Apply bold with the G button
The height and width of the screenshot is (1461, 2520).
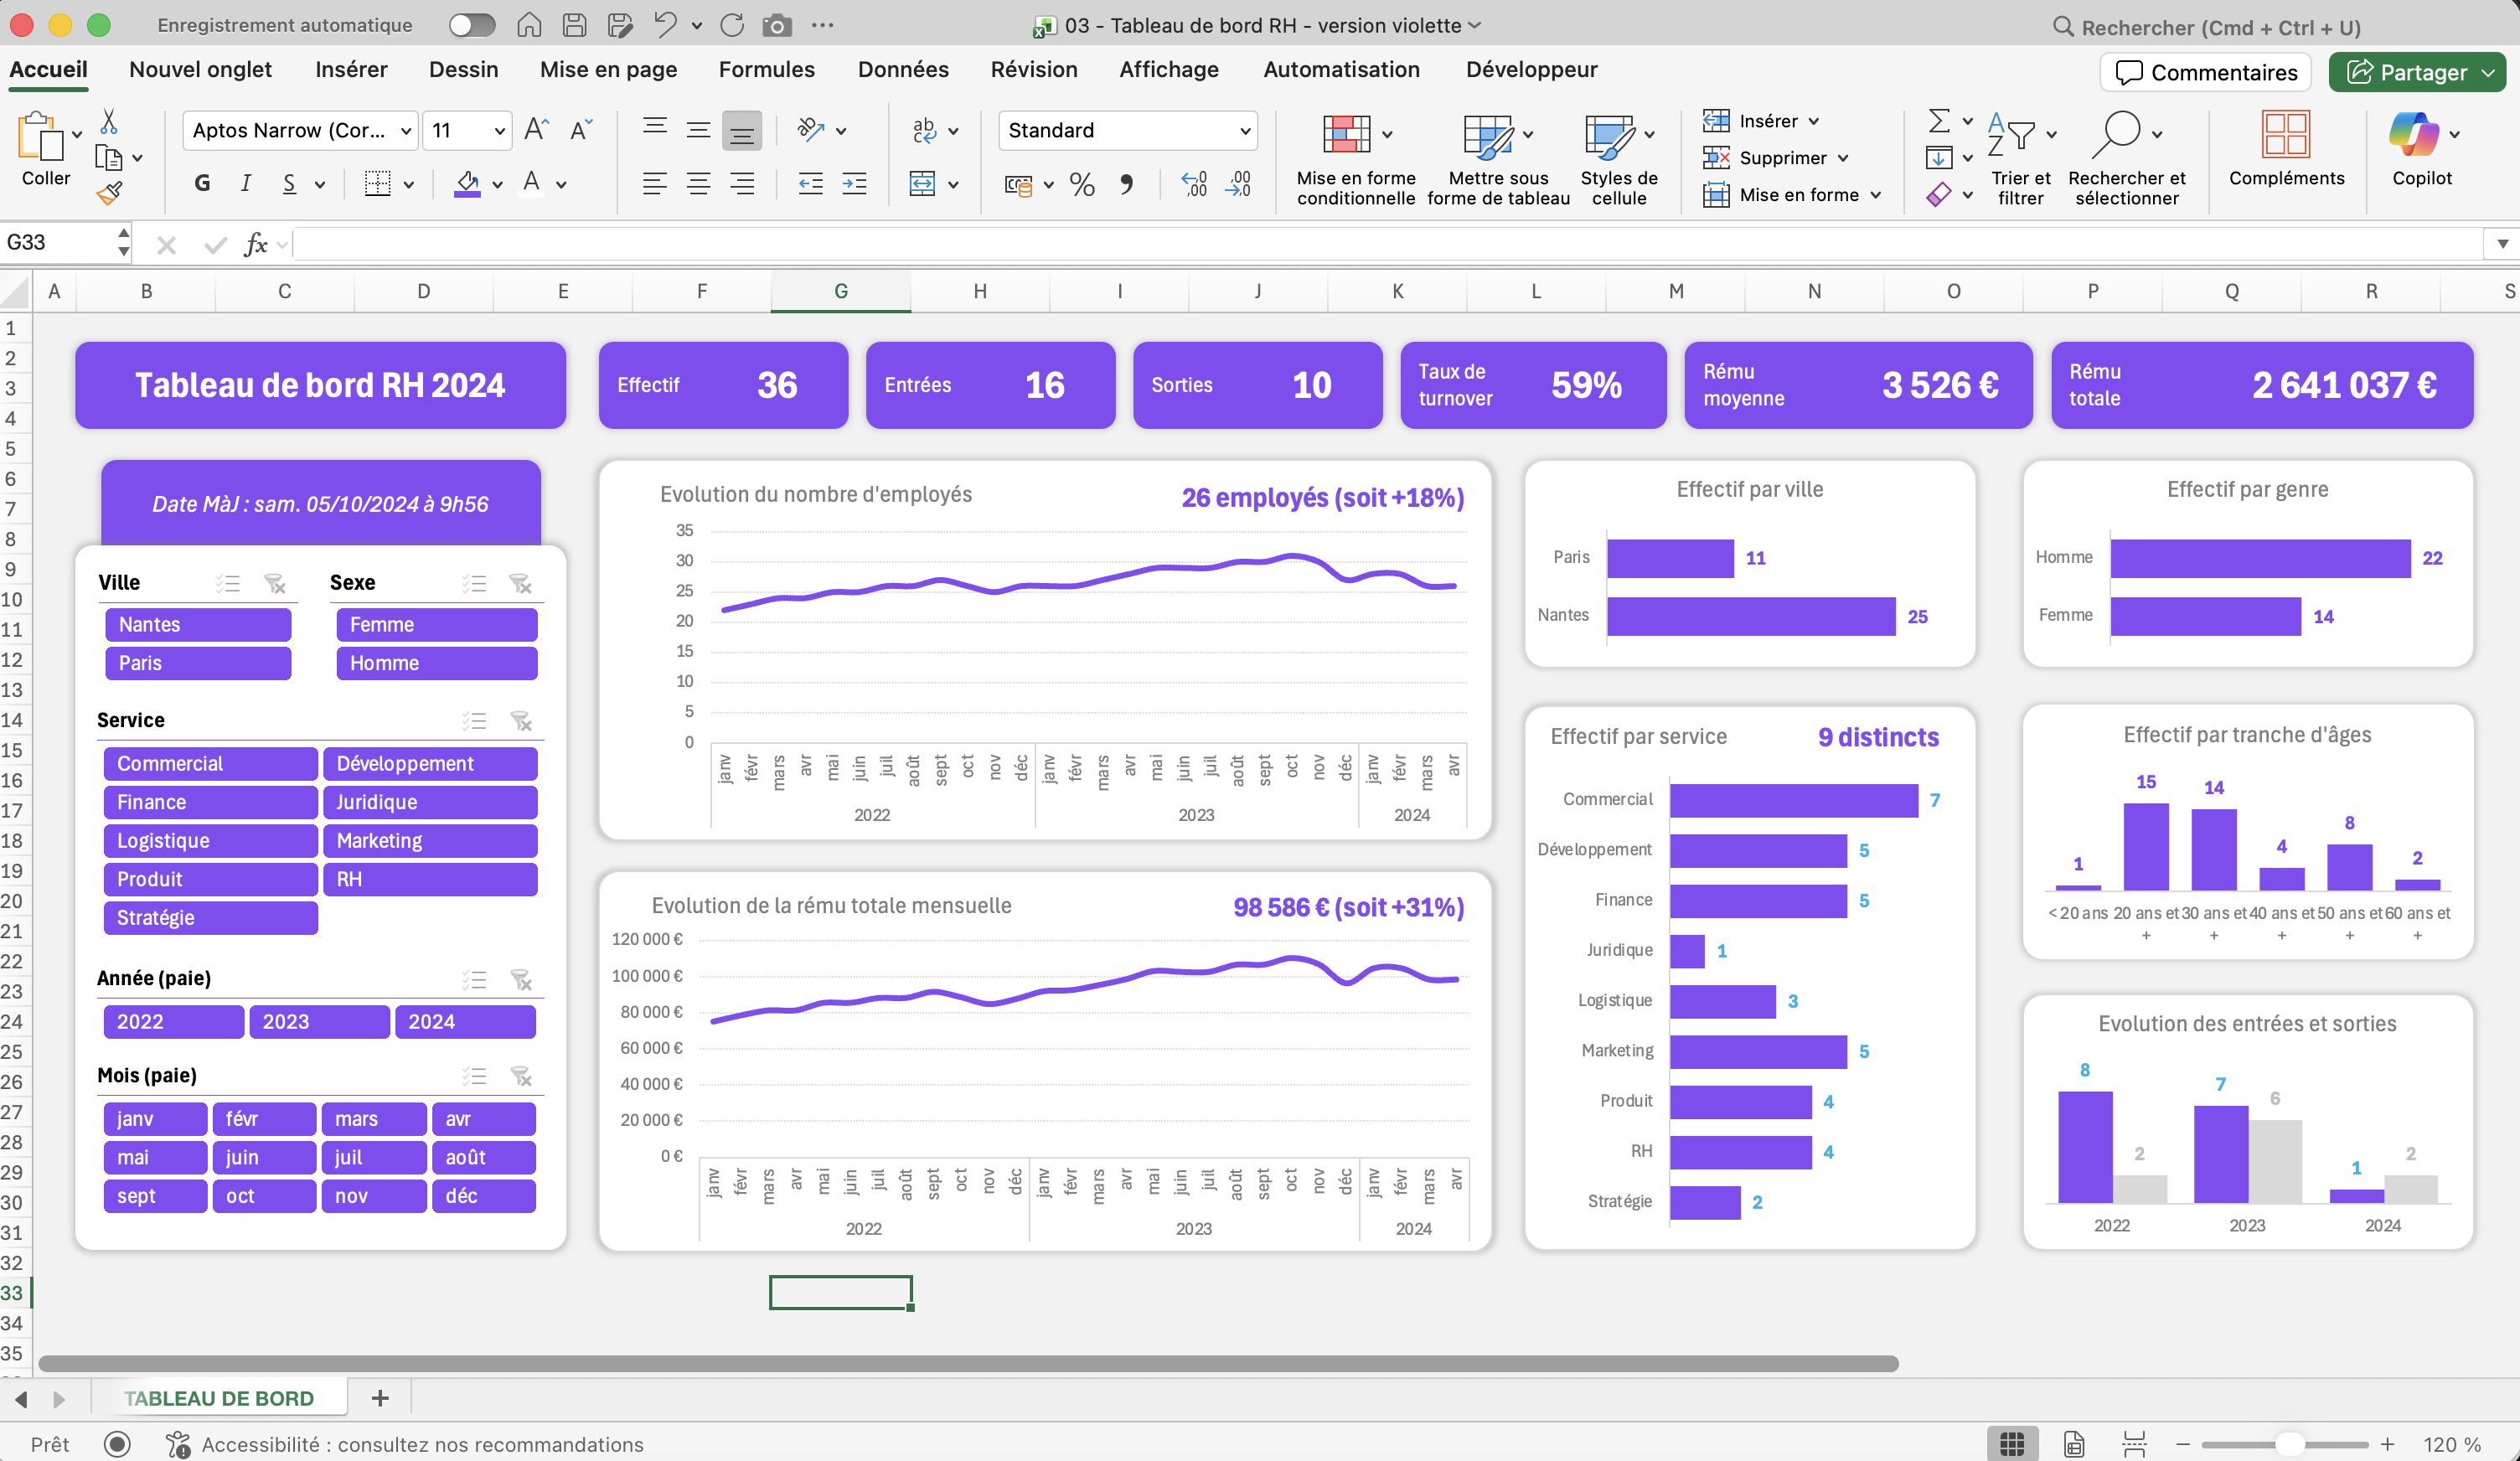(x=202, y=183)
